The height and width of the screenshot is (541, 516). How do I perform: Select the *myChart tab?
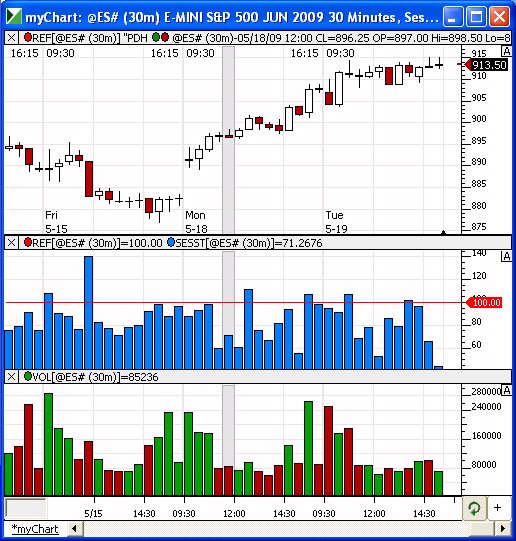tap(35, 529)
